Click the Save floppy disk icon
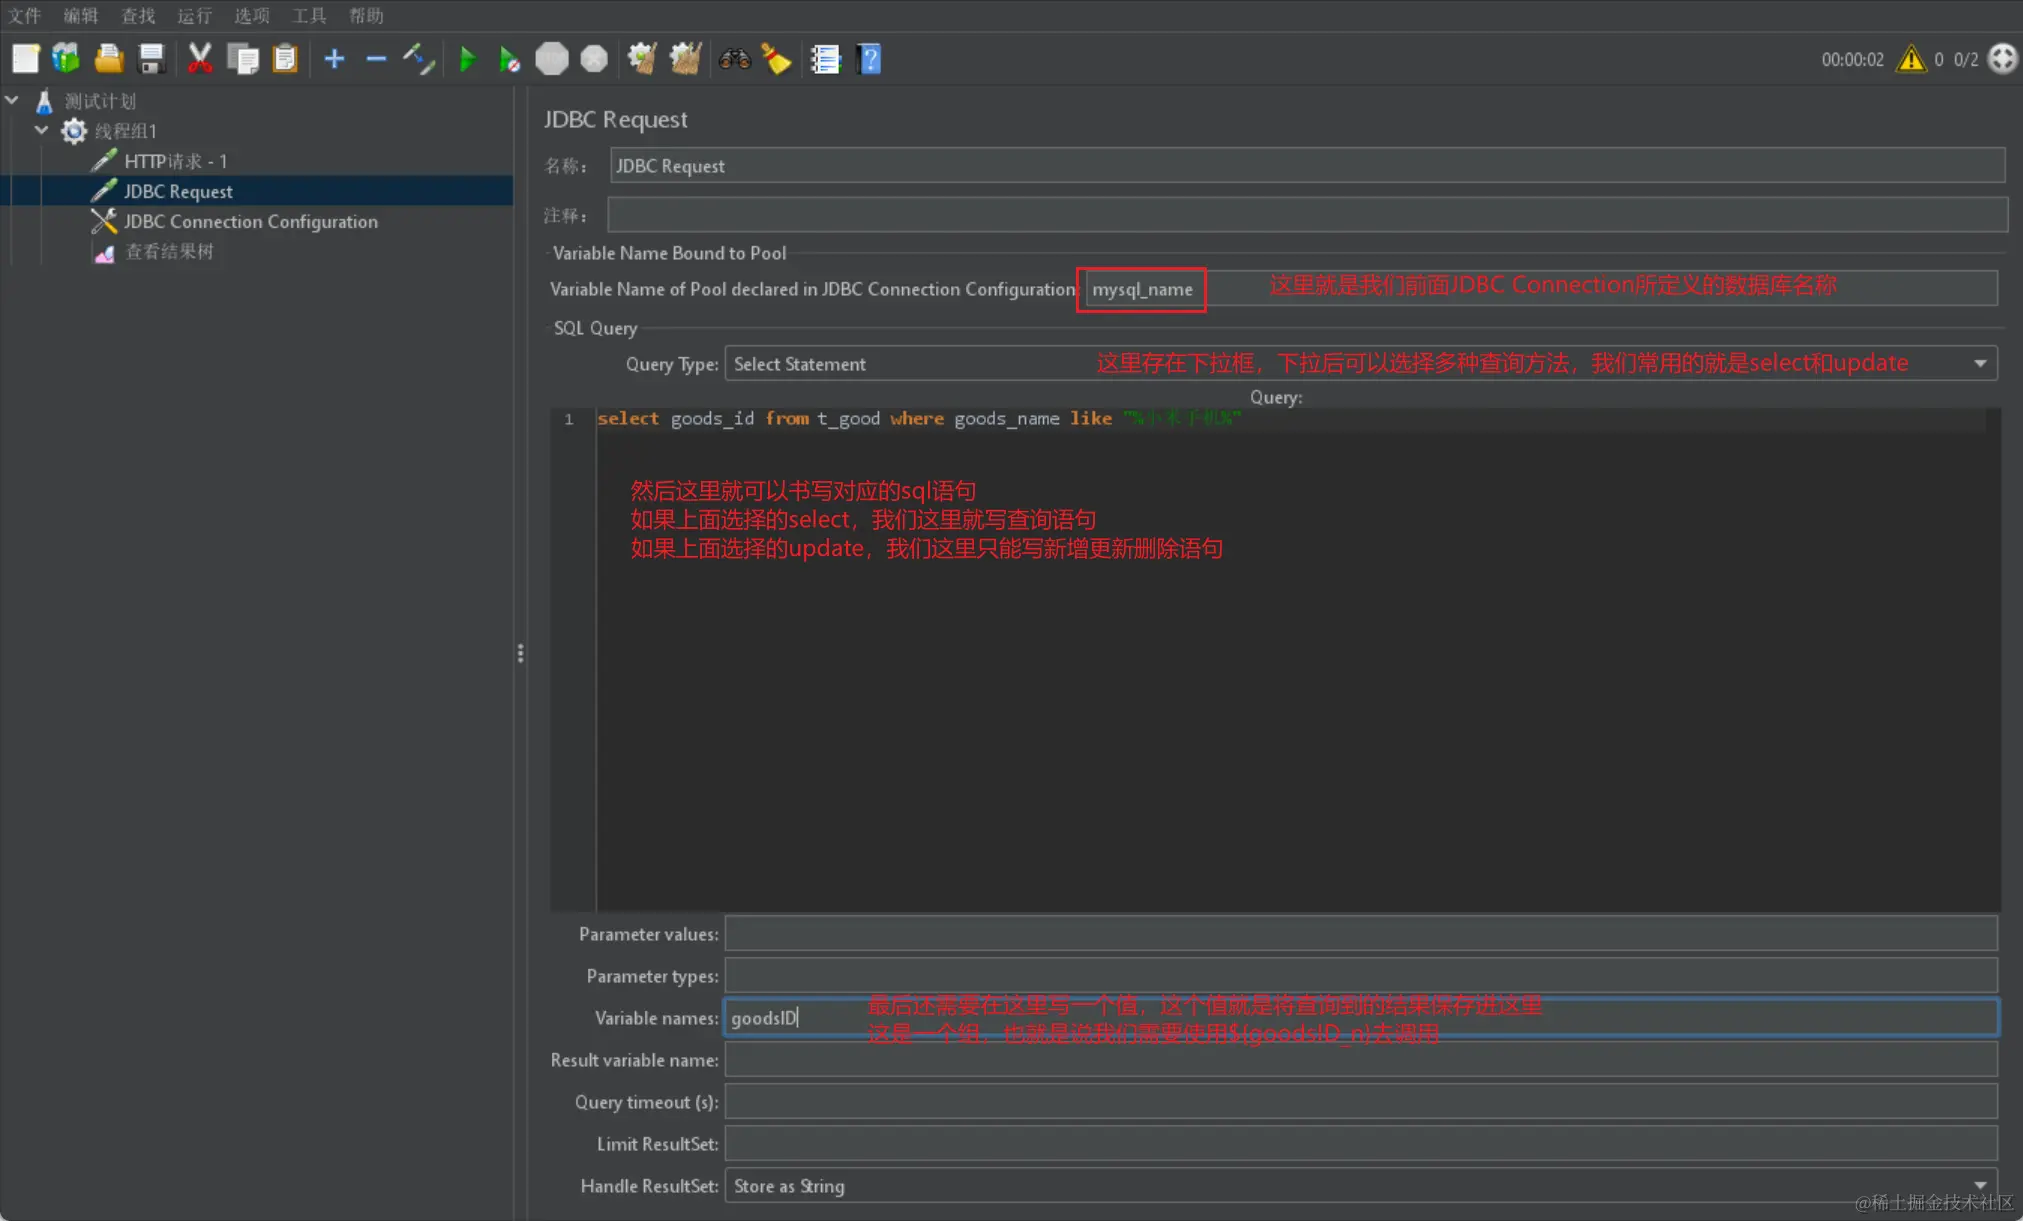 coord(151,59)
